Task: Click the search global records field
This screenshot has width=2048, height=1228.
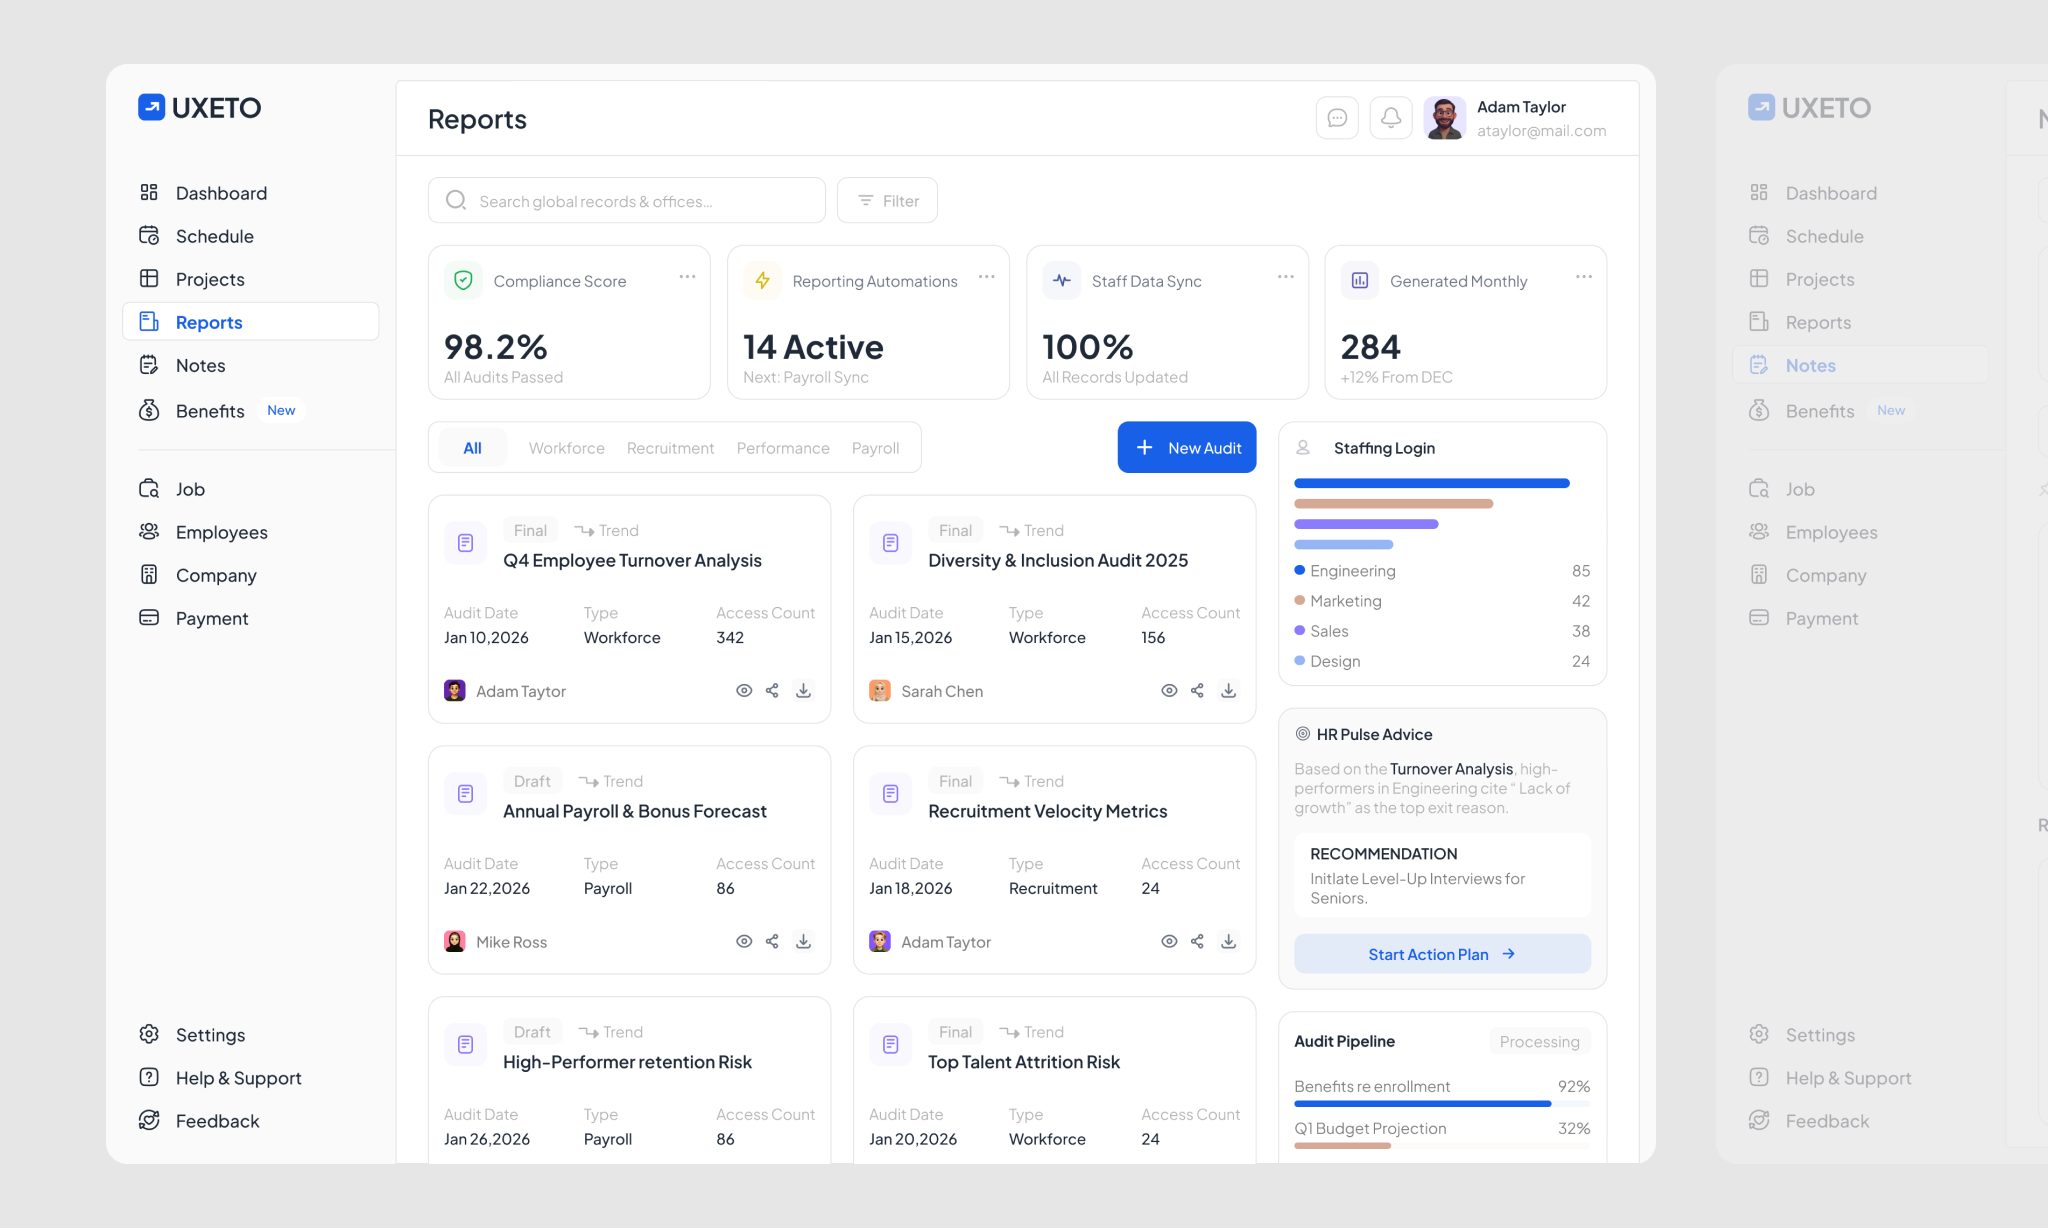Action: pos(627,201)
